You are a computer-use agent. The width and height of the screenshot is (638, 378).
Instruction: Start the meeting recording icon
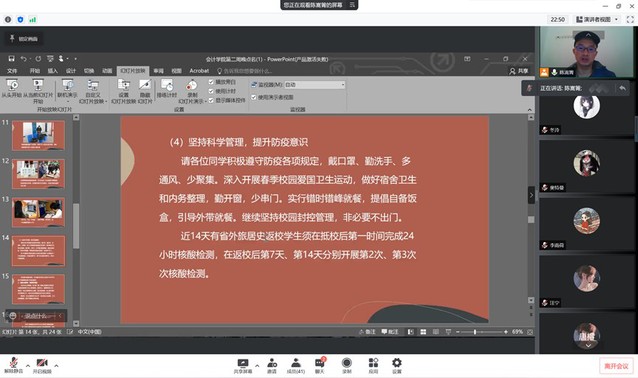click(x=347, y=365)
